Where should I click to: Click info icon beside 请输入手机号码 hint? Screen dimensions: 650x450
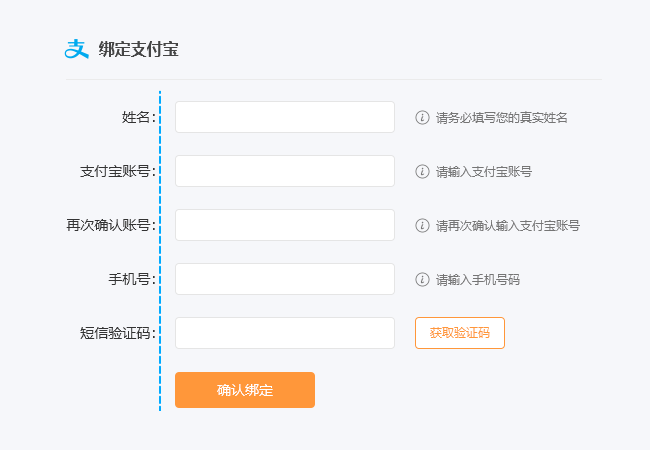click(x=422, y=279)
